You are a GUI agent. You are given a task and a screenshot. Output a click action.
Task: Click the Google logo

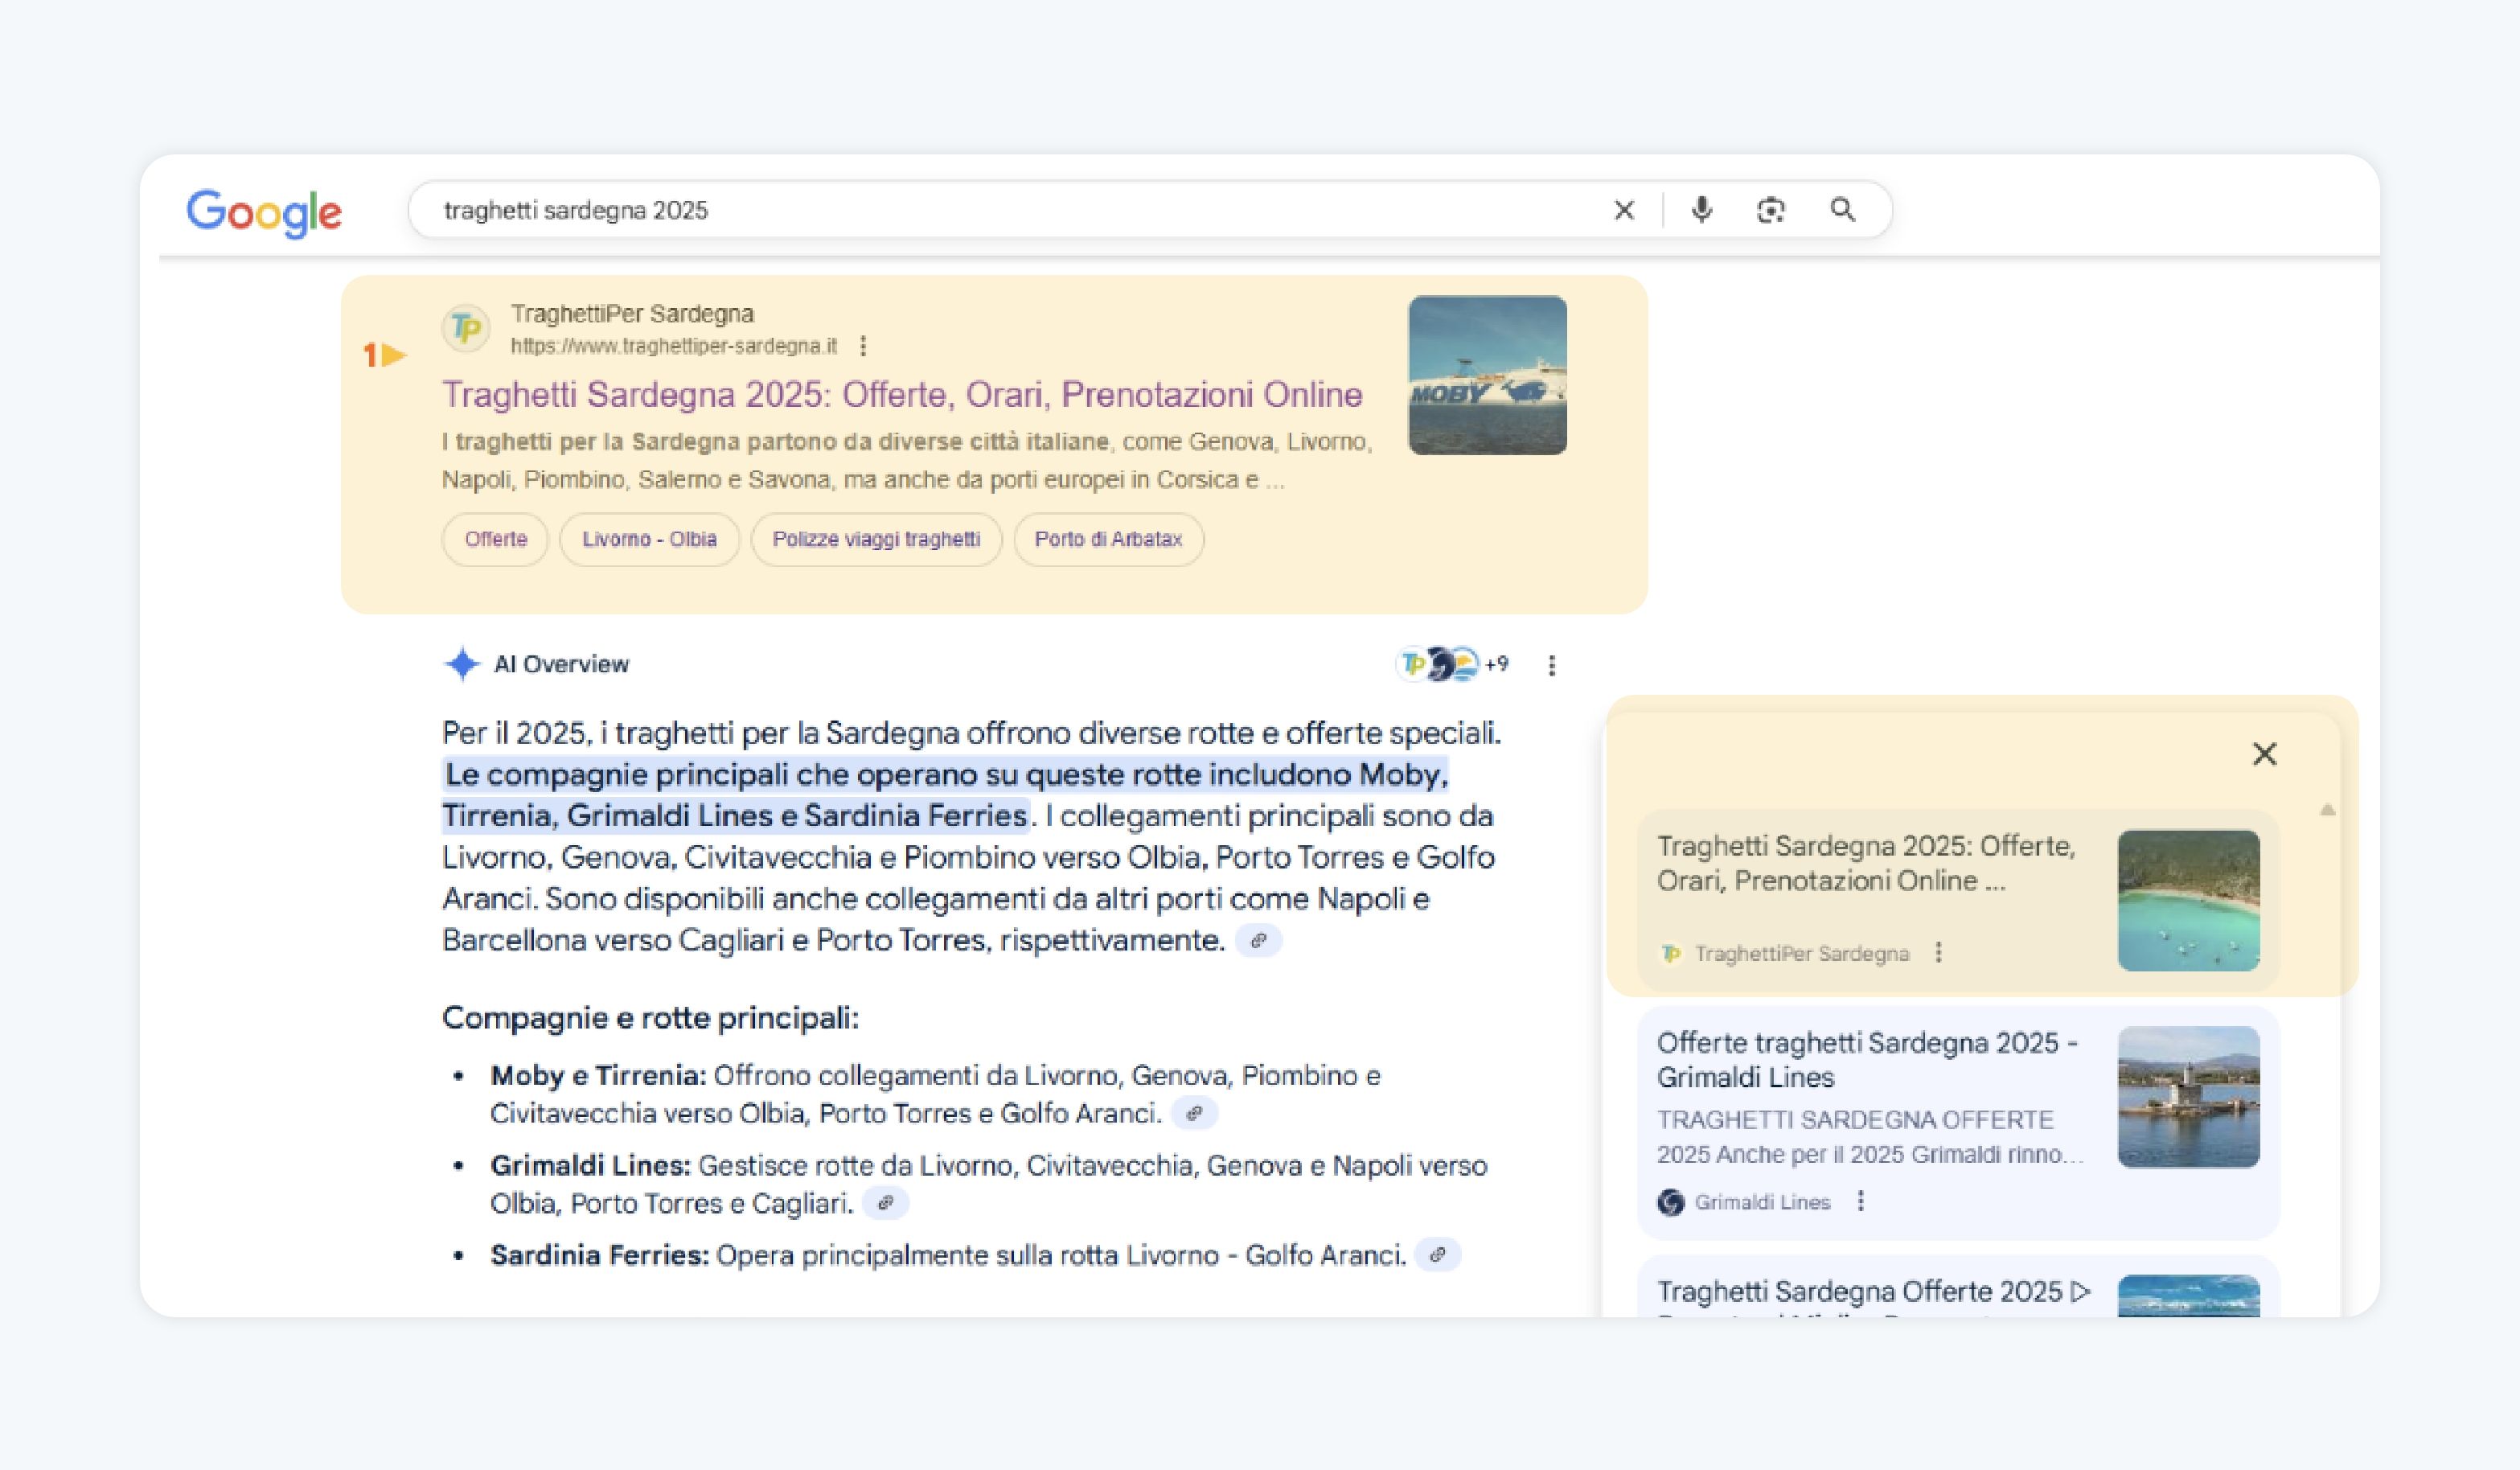point(264,213)
